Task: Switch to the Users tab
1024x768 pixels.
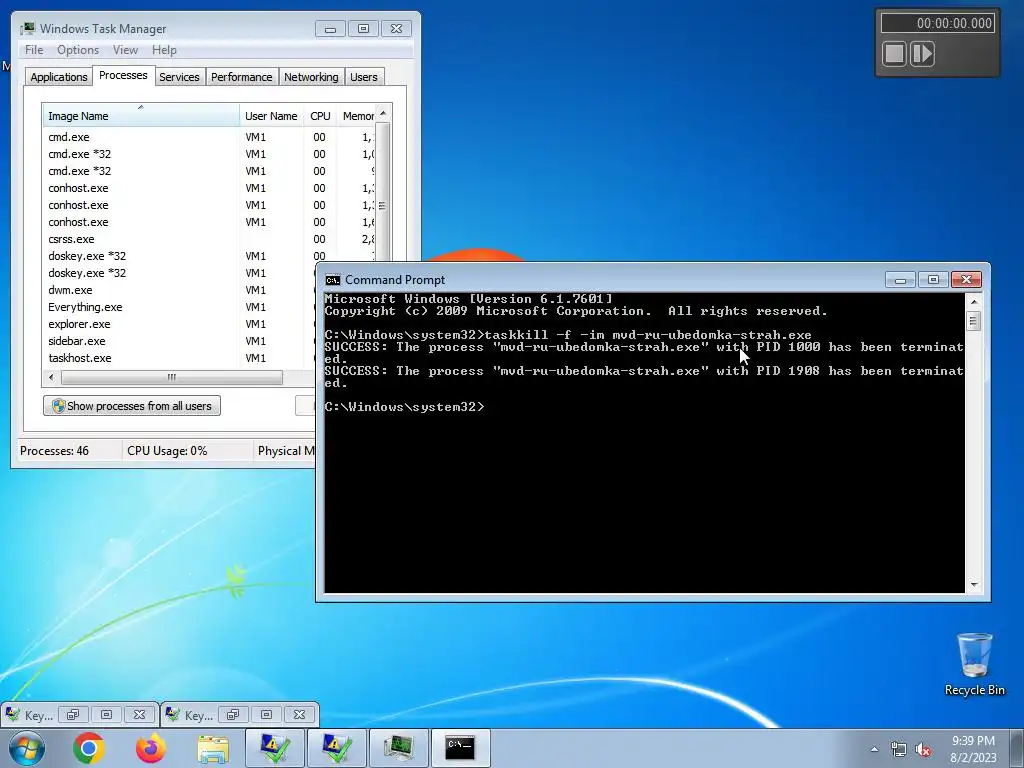Action: tap(363, 77)
